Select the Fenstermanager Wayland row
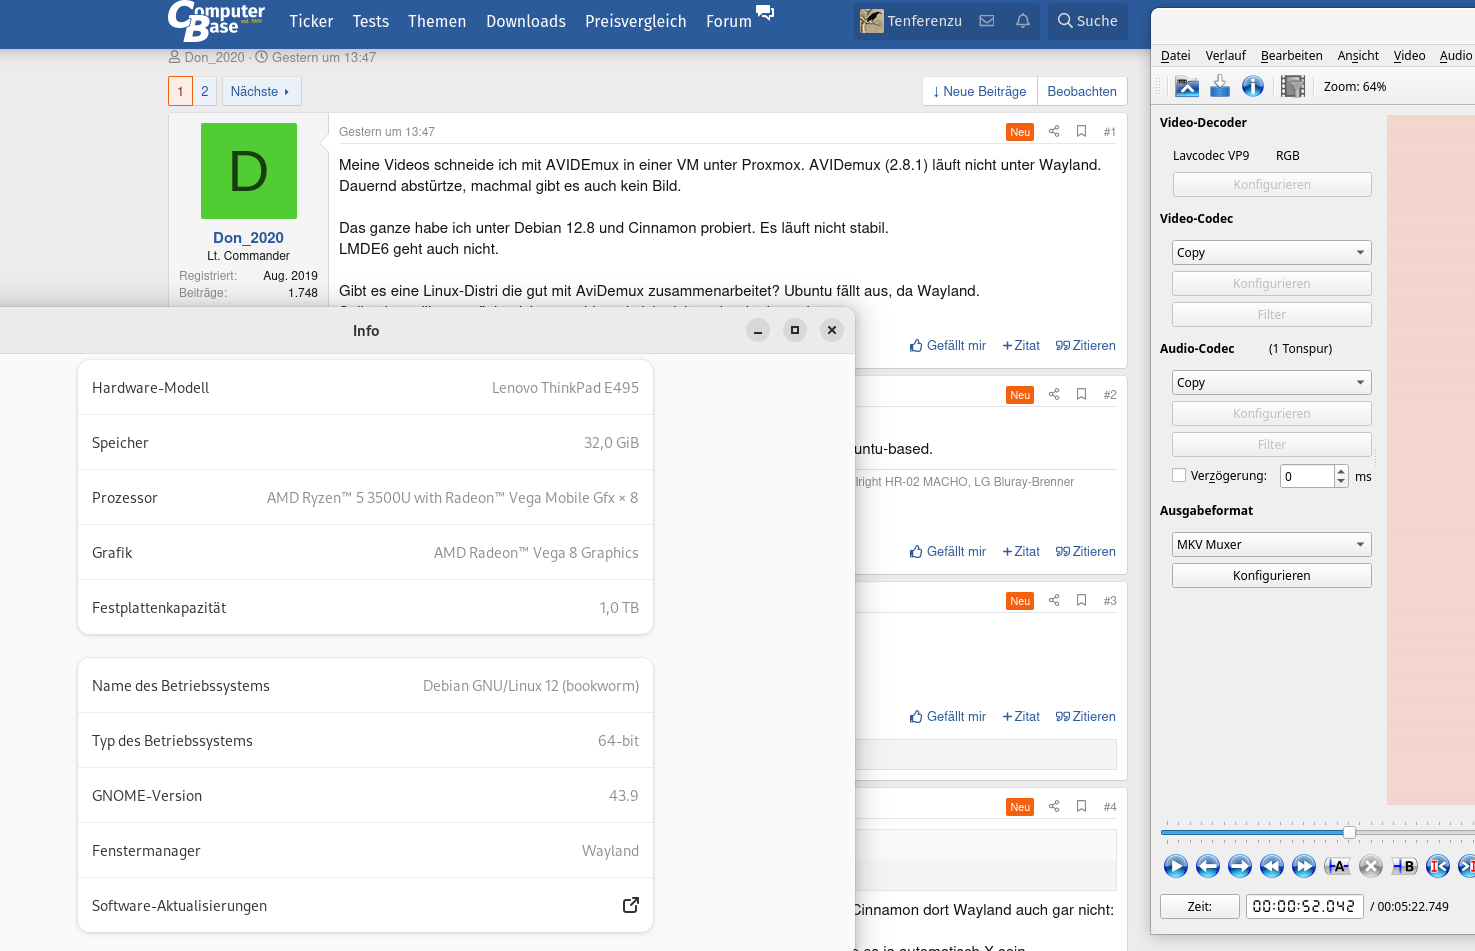The height and width of the screenshot is (951, 1475). (x=365, y=851)
